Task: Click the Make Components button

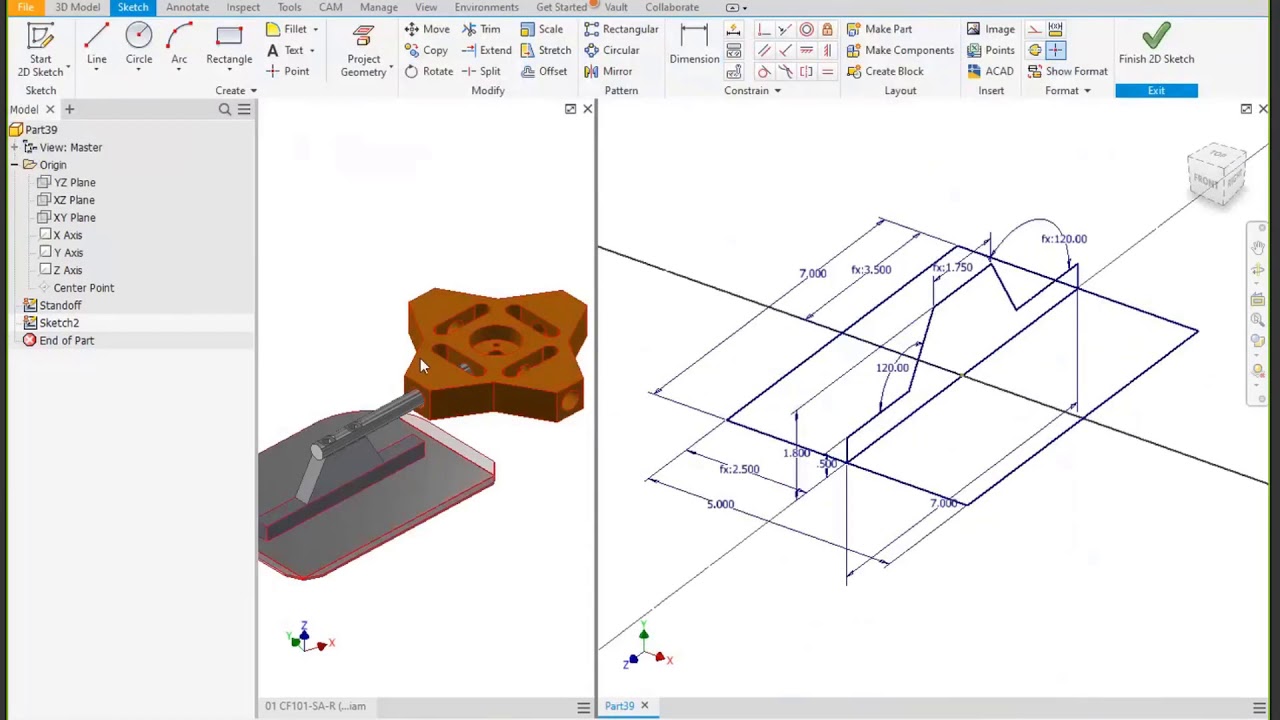Action: (x=900, y=50)
